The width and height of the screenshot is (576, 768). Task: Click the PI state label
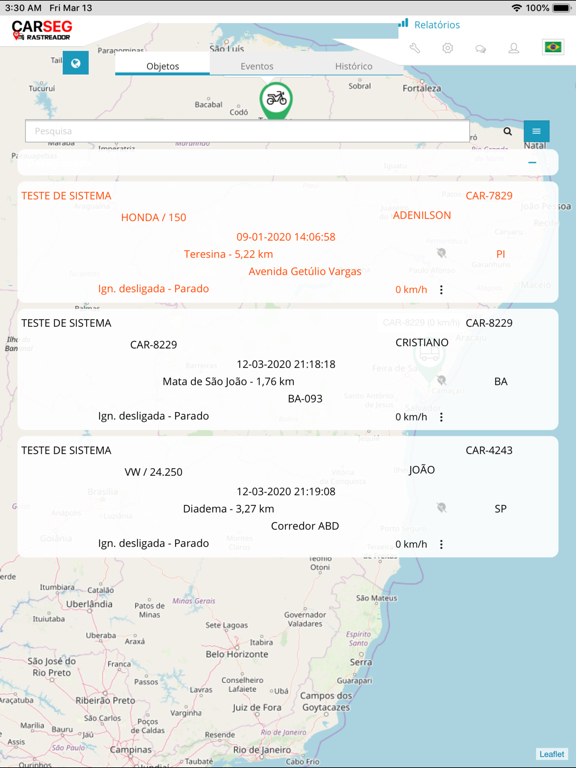(501, 254)
